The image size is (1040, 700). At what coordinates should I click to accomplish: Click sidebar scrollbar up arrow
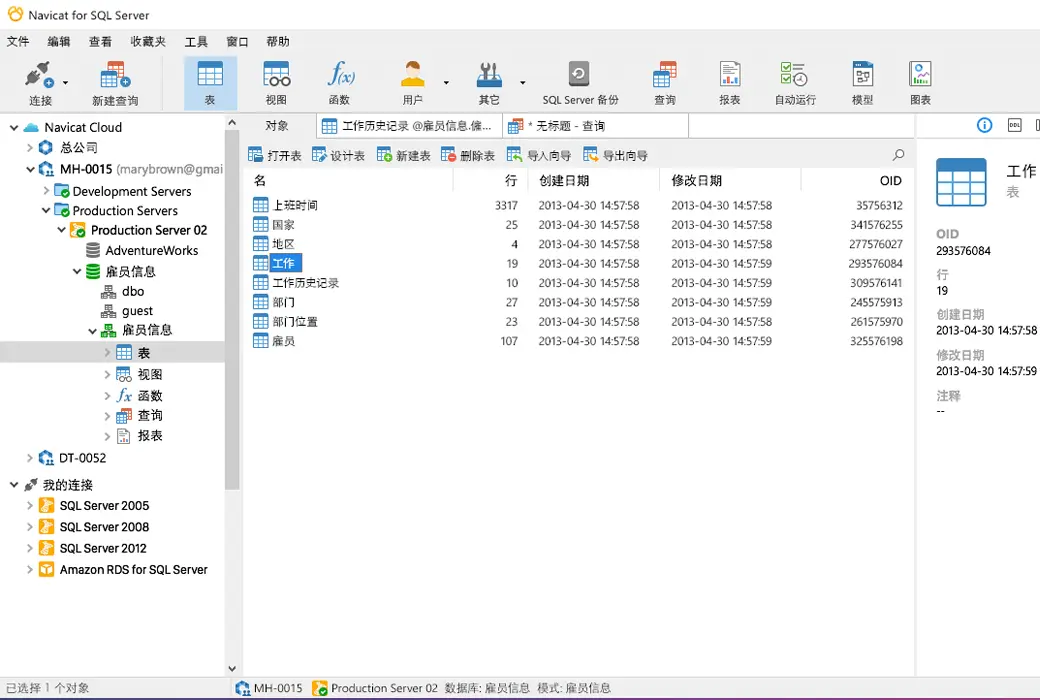231,122
